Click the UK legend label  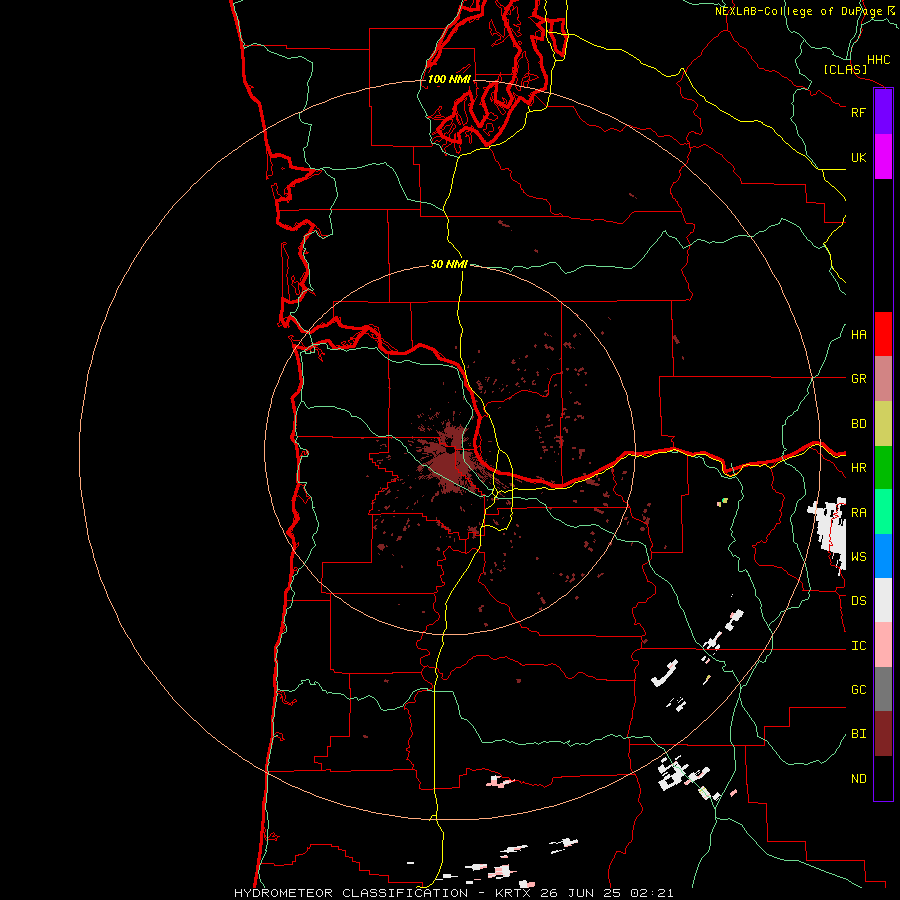click(858, 157)
